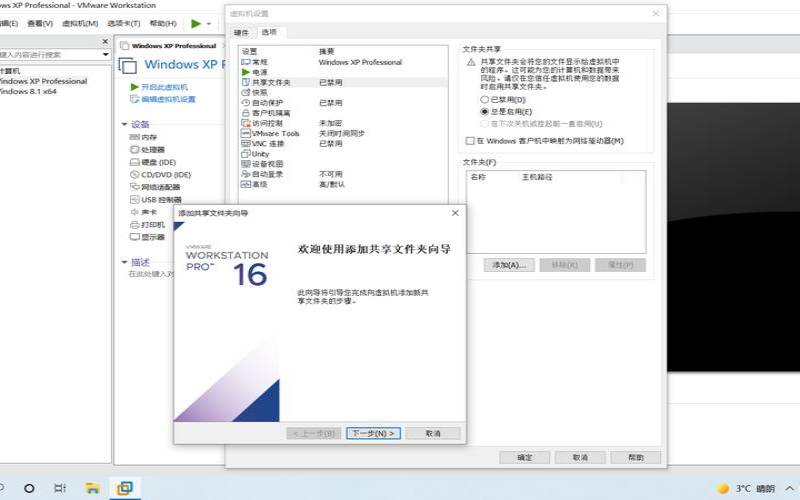The width and height of the screenshot is (800, 500).
Task: Open the 查看(V) menu
Action: (x=40, y=23)
